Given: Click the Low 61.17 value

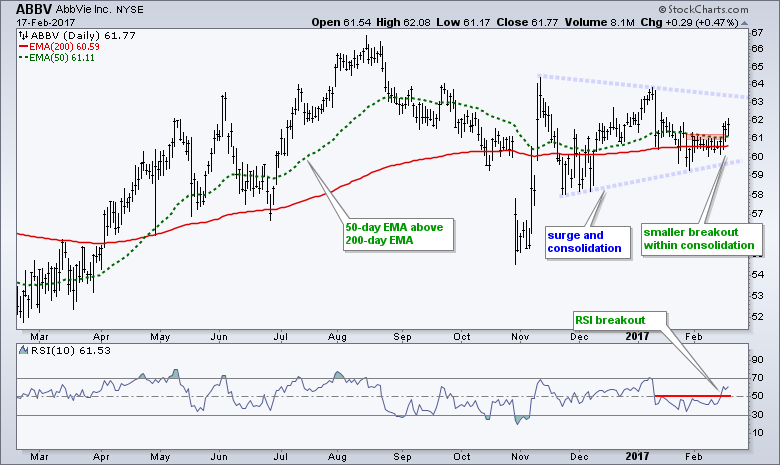Looking at the screenshot, I should (x=463, y=22).
